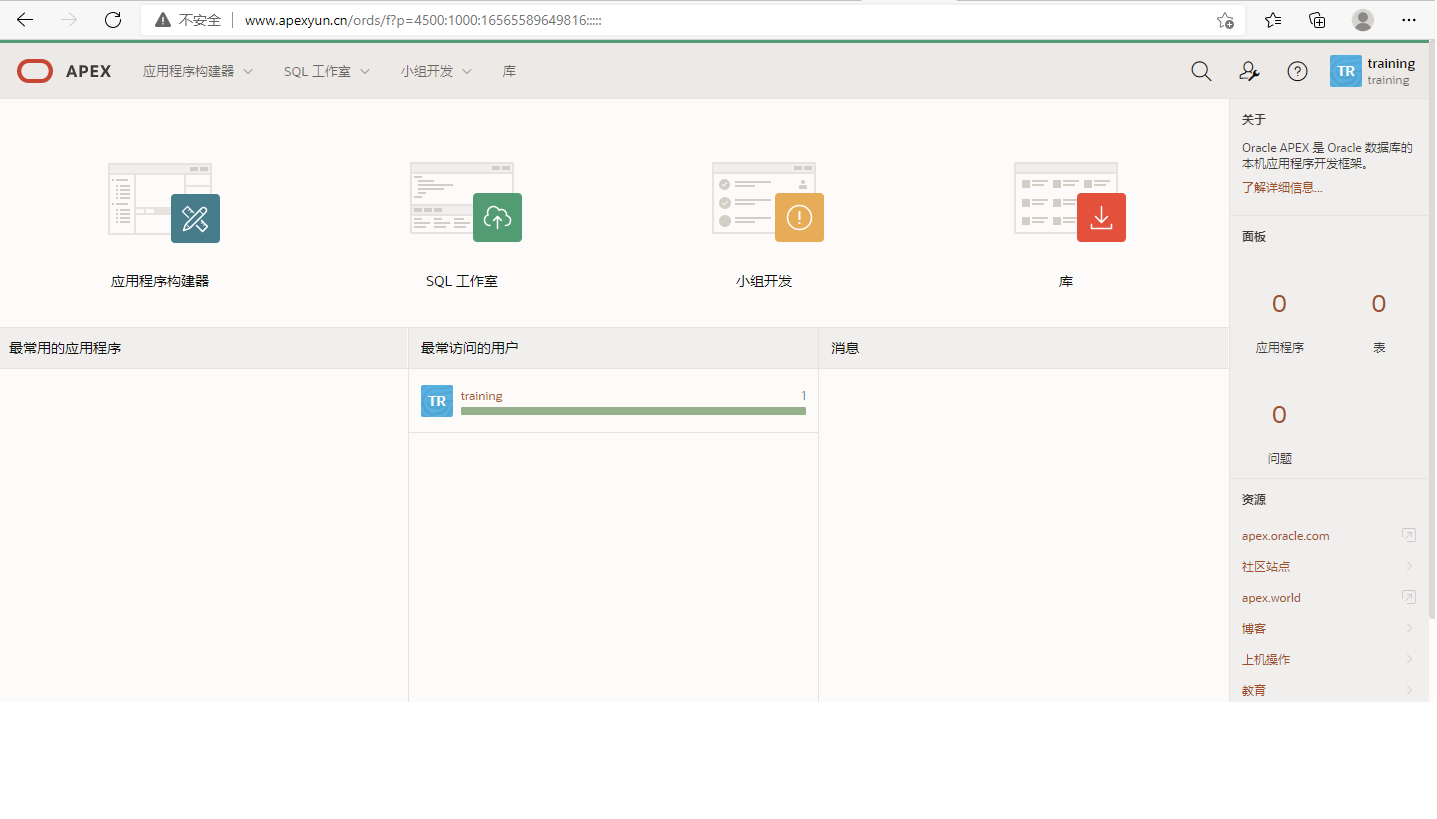The width and height of the screenshot is (1437, 819).
Task: Open the browser settings ellipsis menu
Action: click(x=1409, y=20)
